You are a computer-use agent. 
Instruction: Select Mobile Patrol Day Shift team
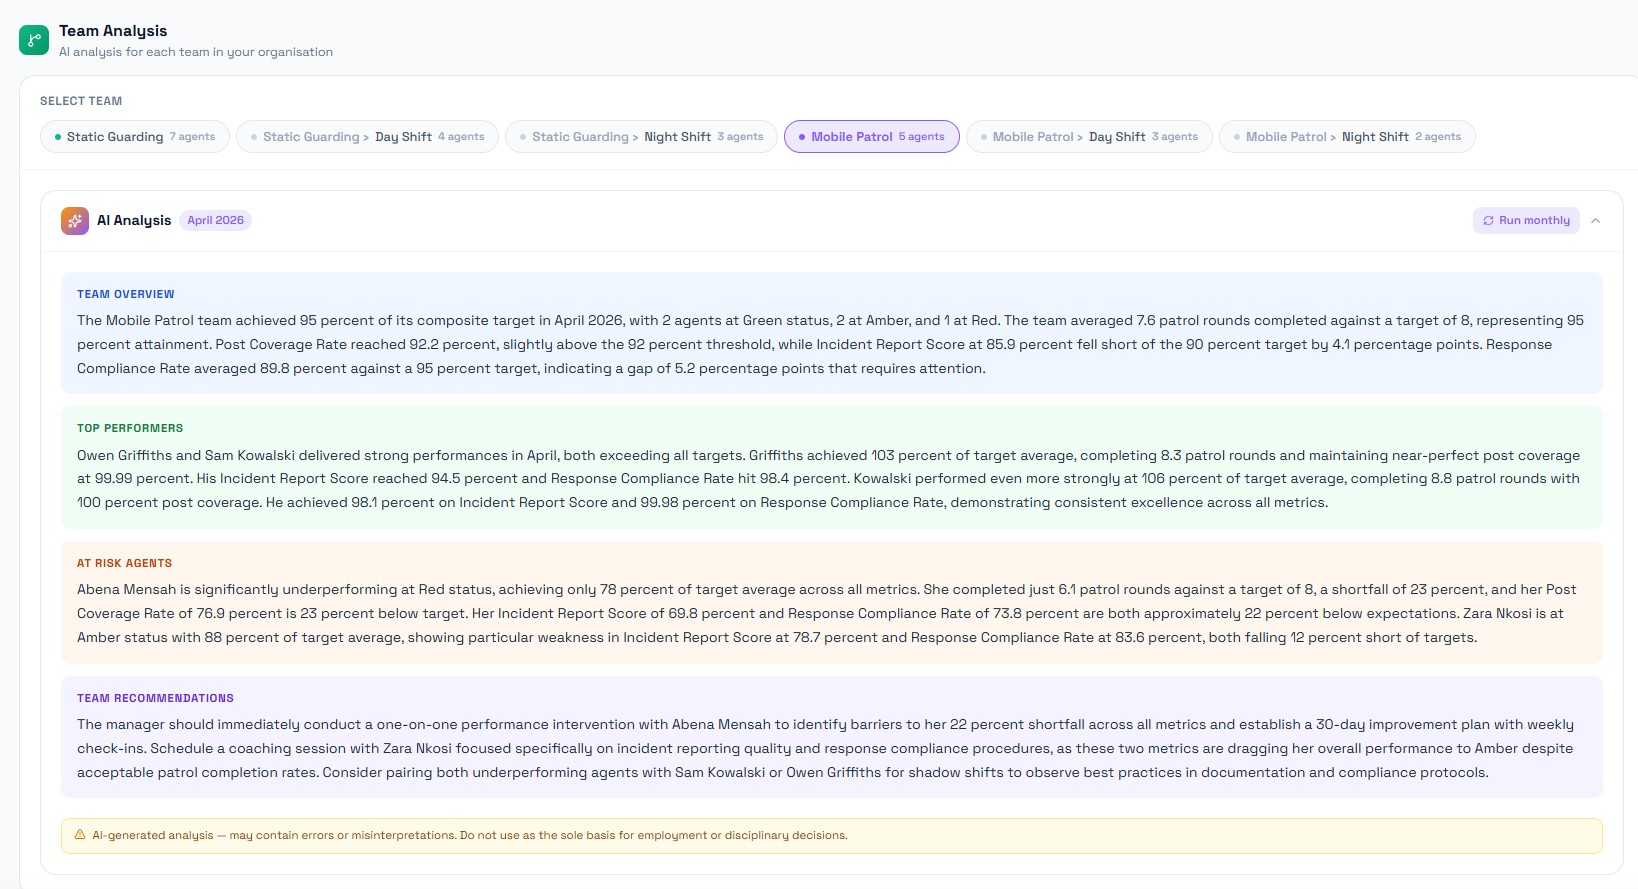(x=1089, y=137)
